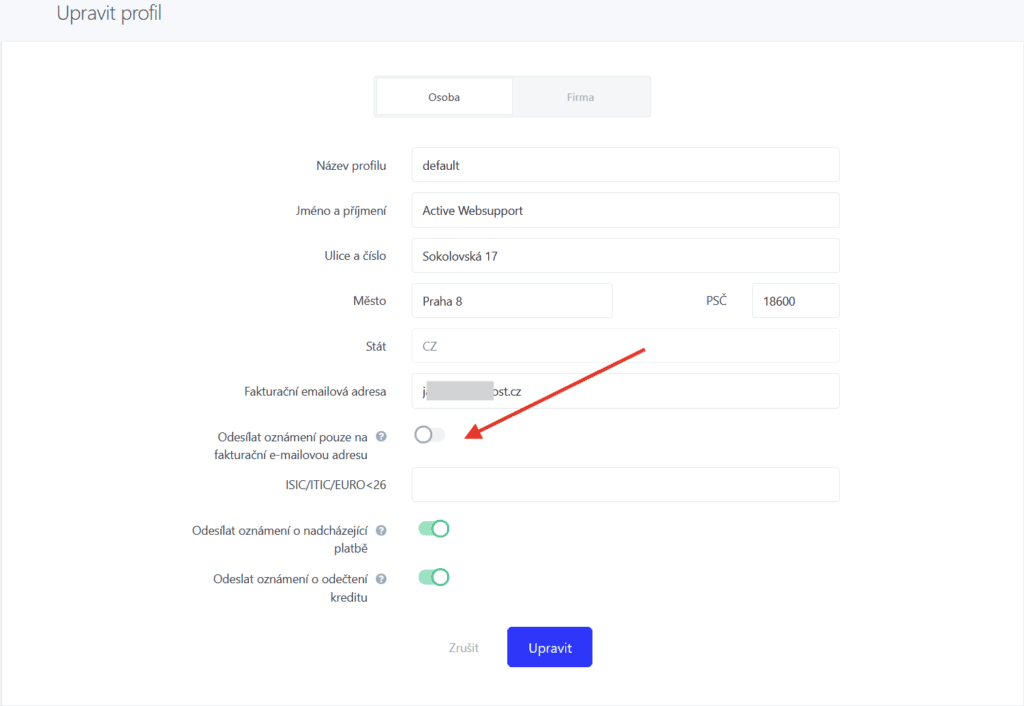The height and width of the screenshot is (706, 1024).
Task: Click the Město label
Action: [x=370, y=301]
